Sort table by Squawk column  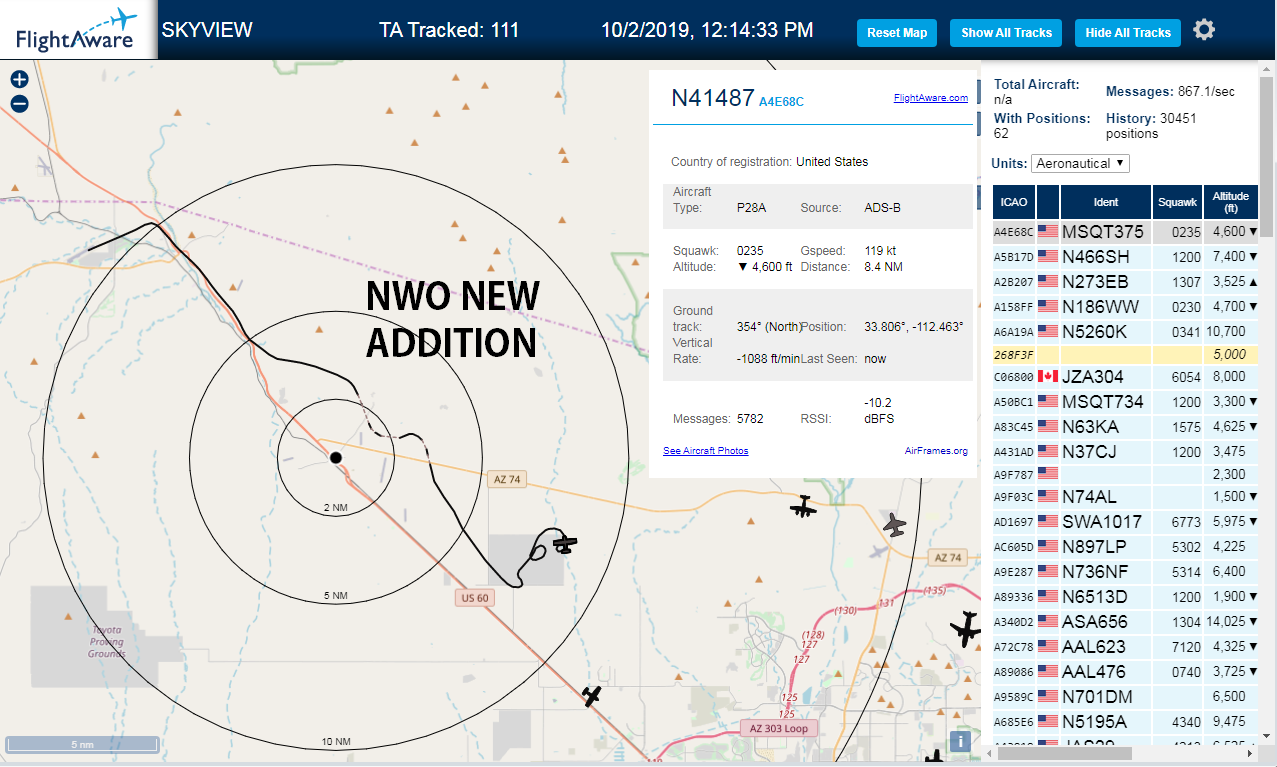coord(1177,202)
